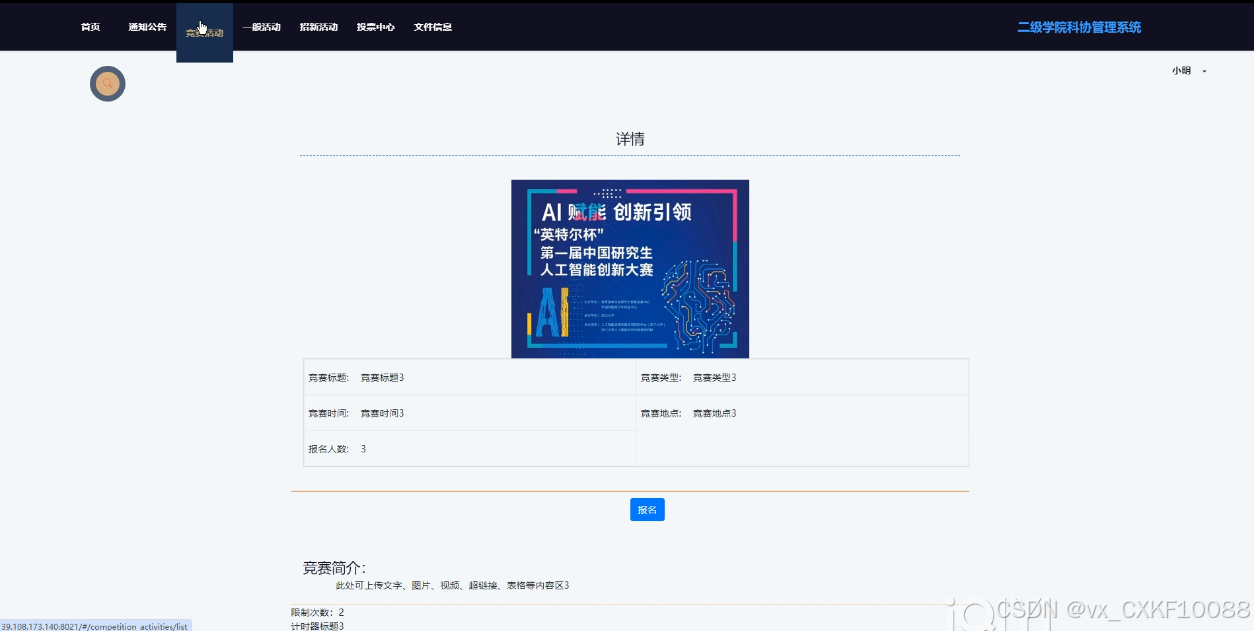Open the 通知公告 menu item
Viewport: 1254px width, 631px height.
(x=148, y=27)
